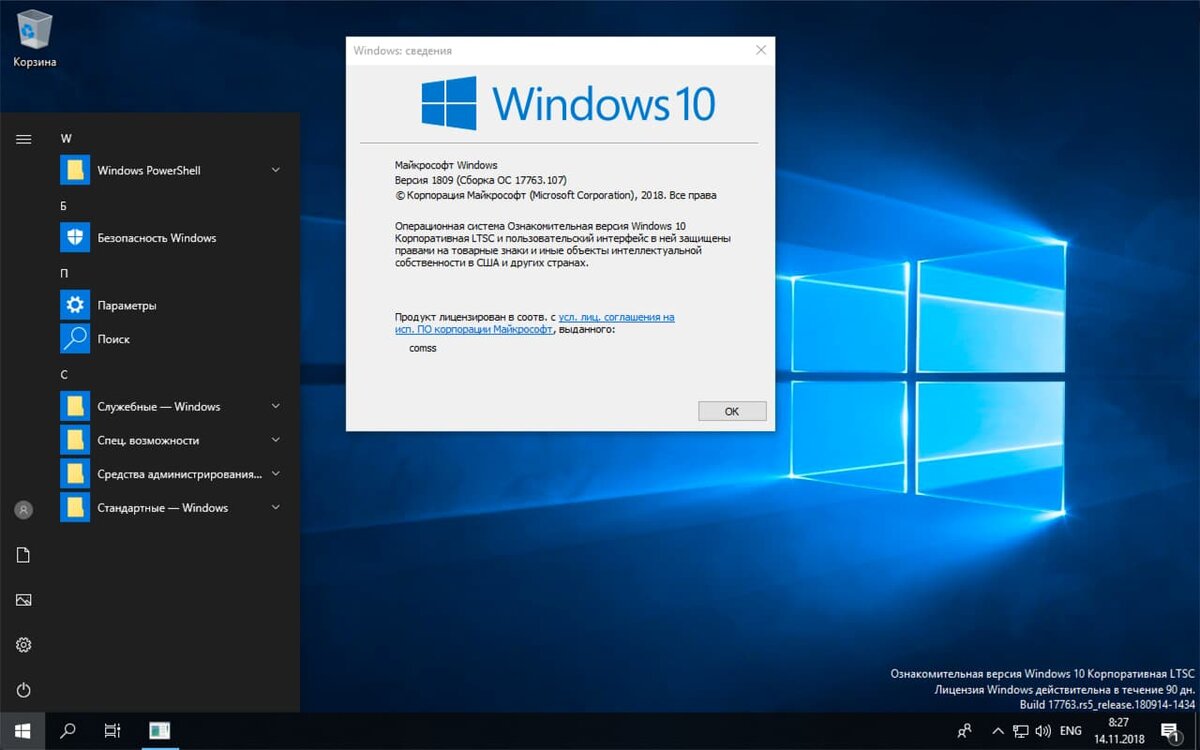Click 'Спец. возможности' label
Viewport: 1200px width, 750px height.
[148, 440]
